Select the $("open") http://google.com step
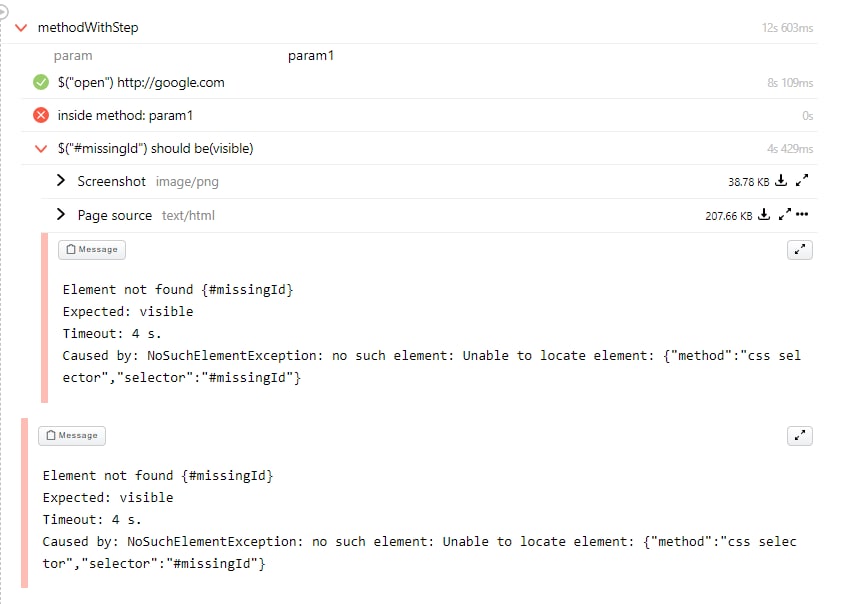 [x=141, y=82]
